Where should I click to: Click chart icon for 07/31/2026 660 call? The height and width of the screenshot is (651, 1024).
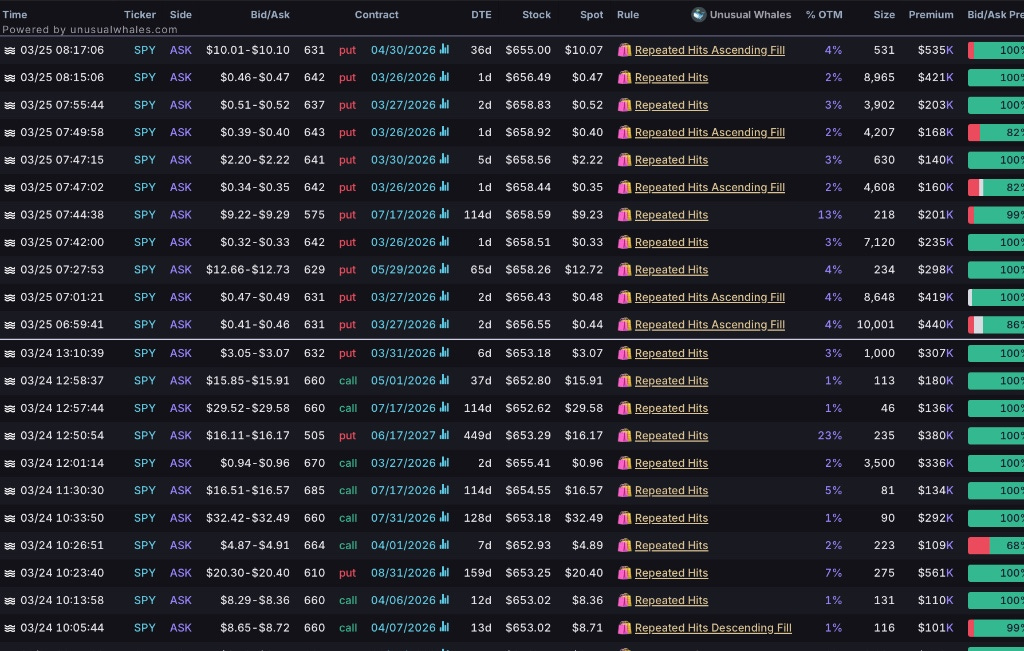[x=445, y=516]
